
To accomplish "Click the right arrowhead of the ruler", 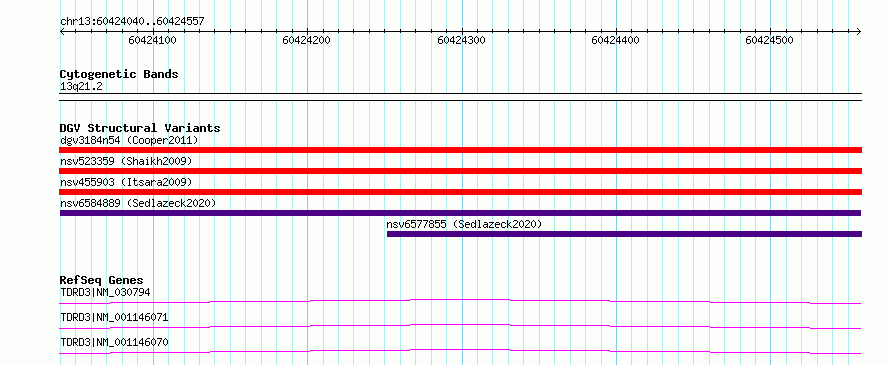I will [x=859, y=31].
